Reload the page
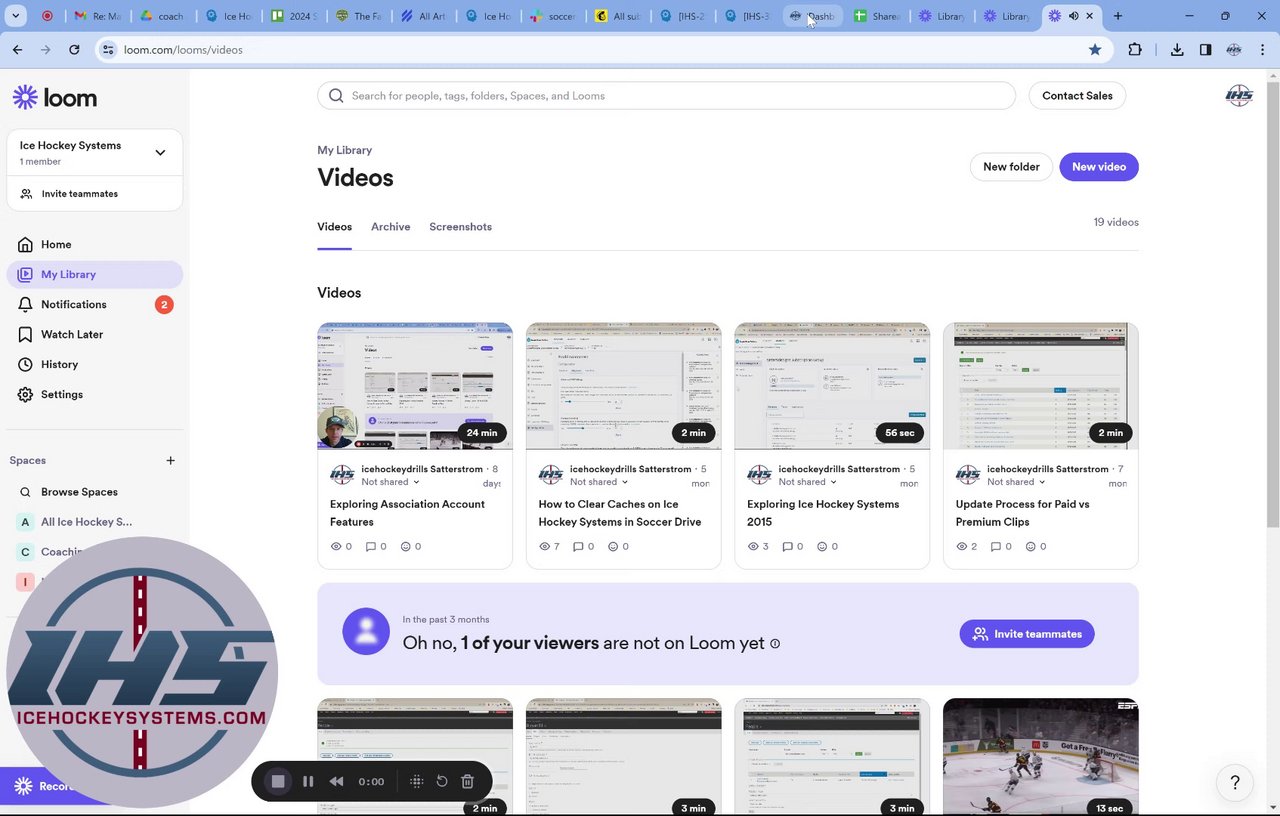The width and height of the screenshot is (1280, 816). click(x=74, y=49)
